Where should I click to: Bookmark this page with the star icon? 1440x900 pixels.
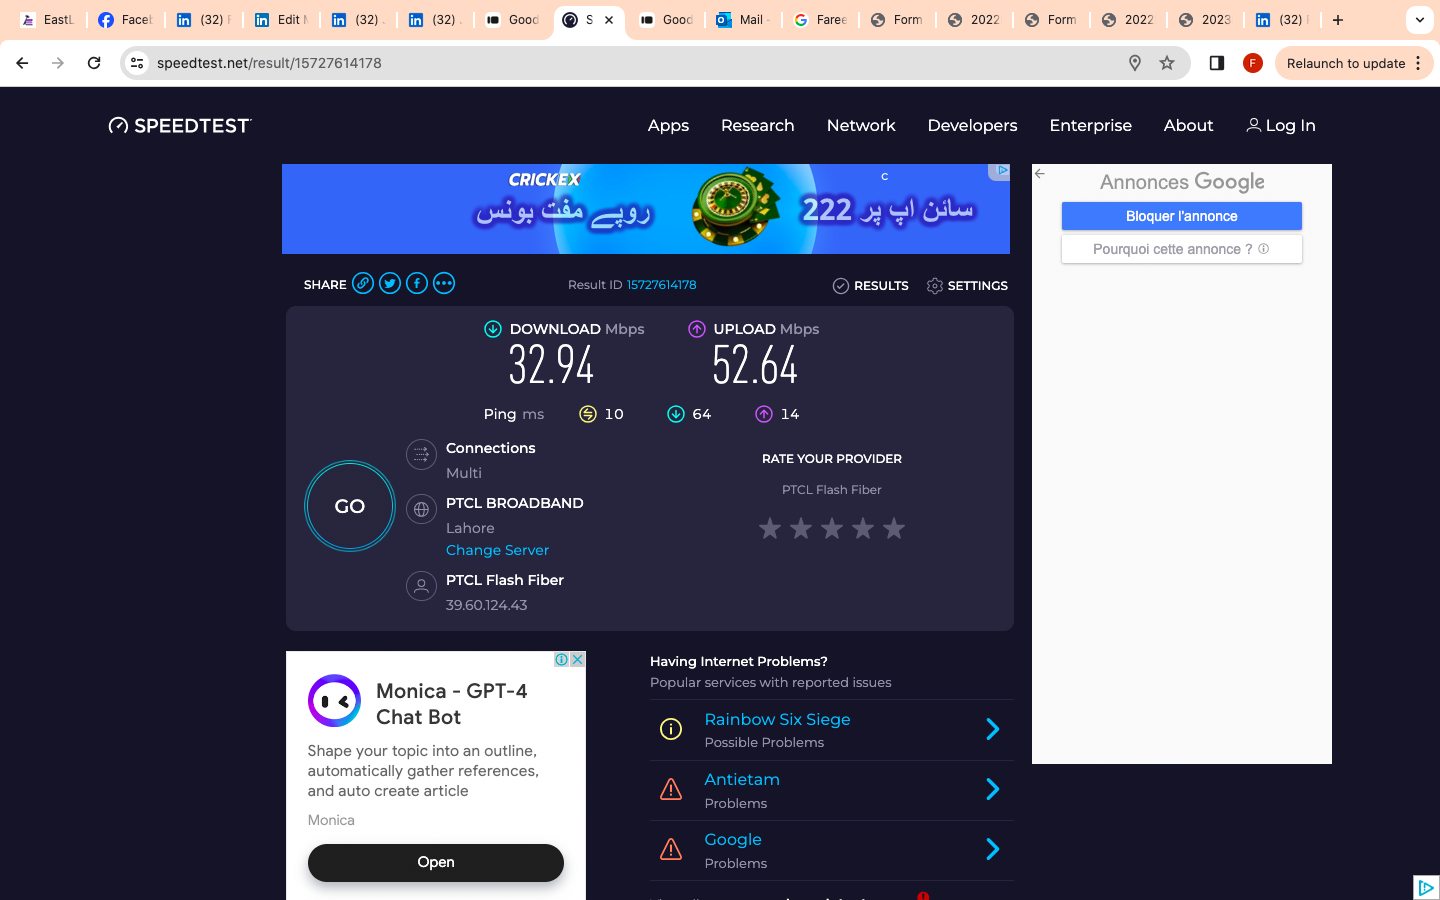coord(1167,63)
